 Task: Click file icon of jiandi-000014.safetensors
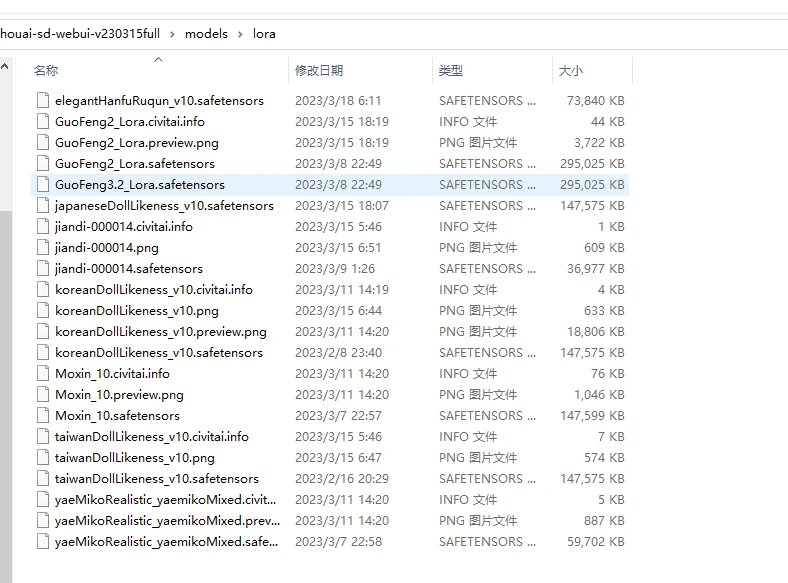click(43, 269)
